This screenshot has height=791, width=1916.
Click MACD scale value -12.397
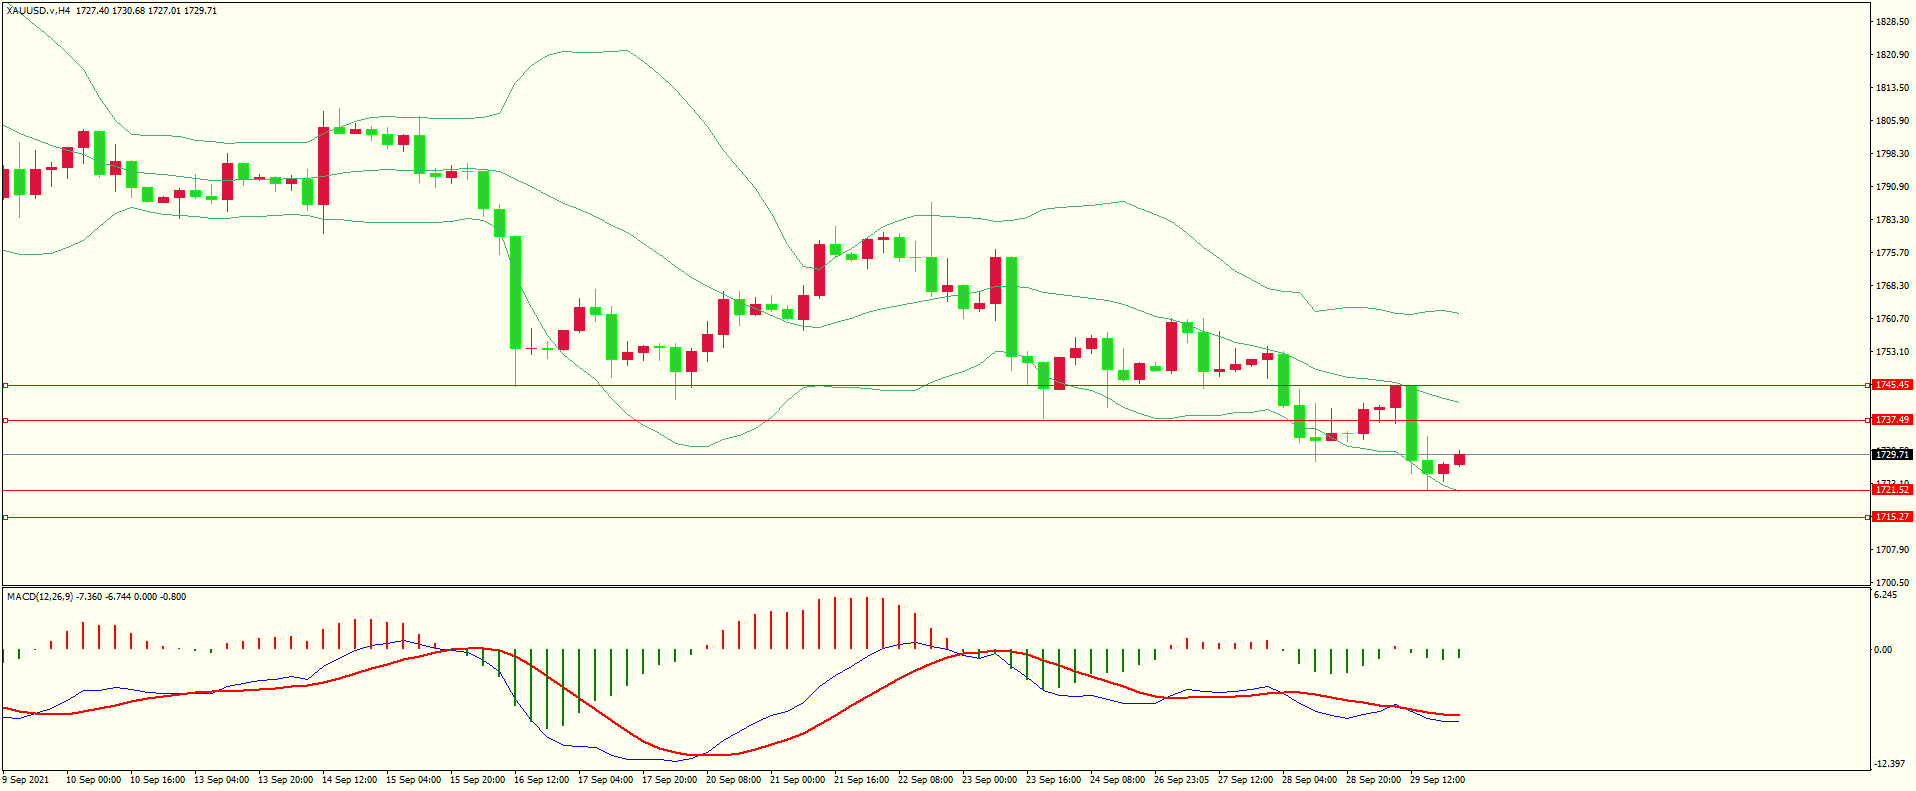tap(1889, 764)
